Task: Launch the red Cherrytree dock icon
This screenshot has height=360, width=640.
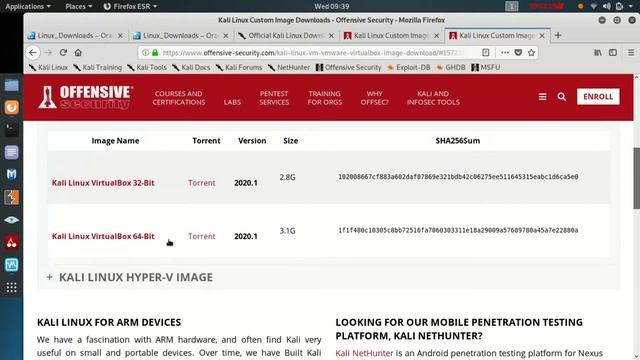Action: pyautogui.click(x=11, y=242)
